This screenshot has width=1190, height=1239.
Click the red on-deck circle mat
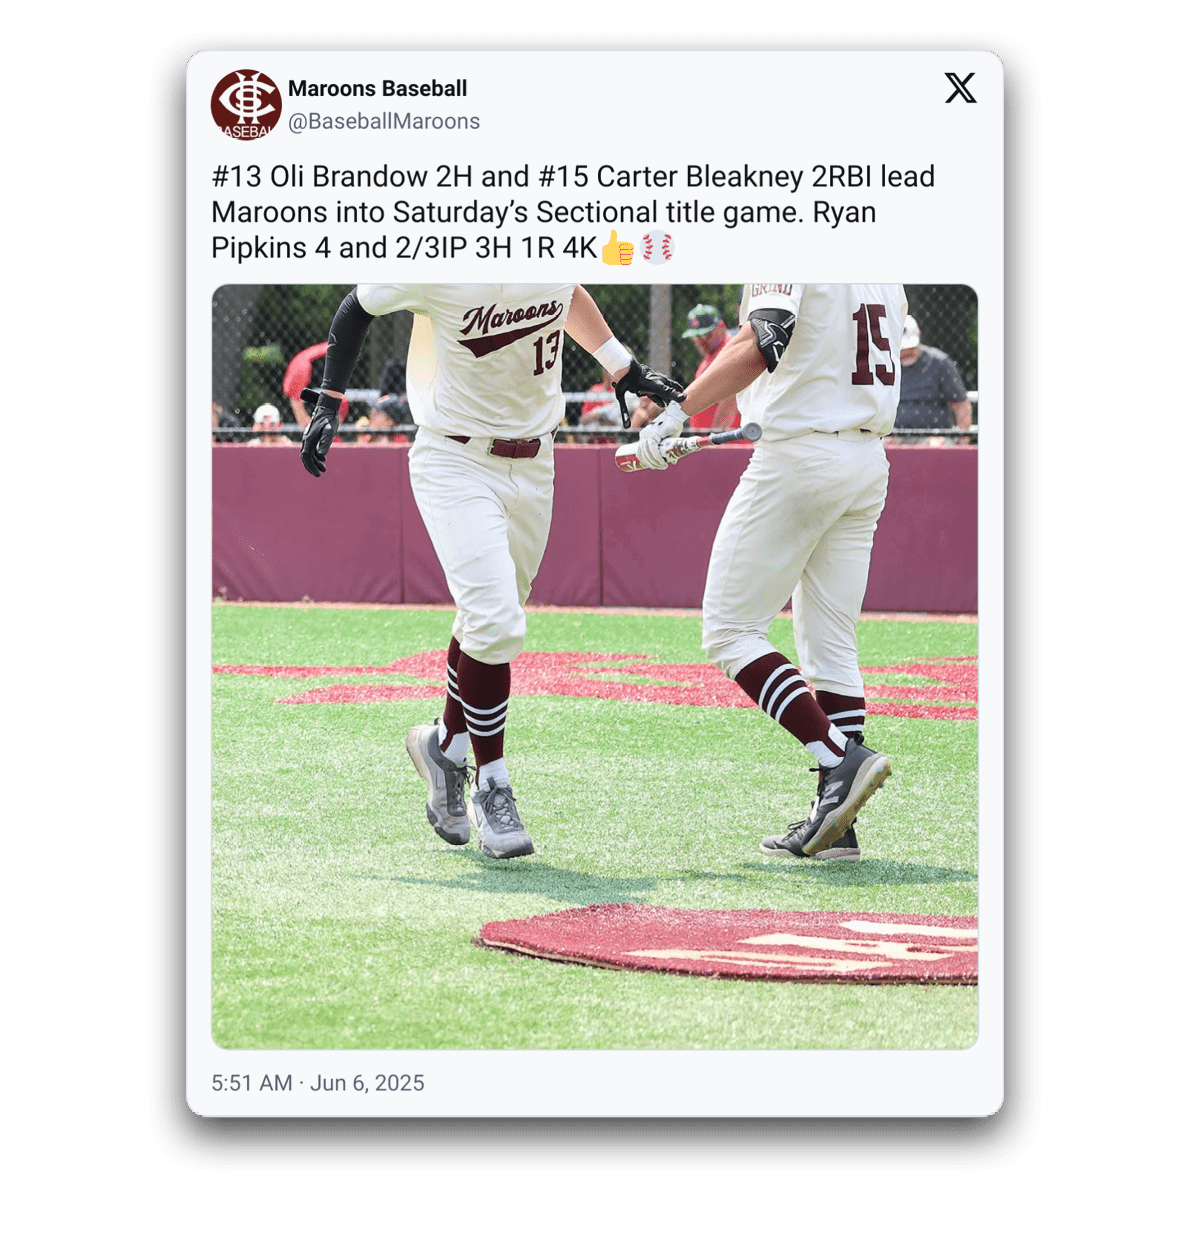[x=730, y=944]
